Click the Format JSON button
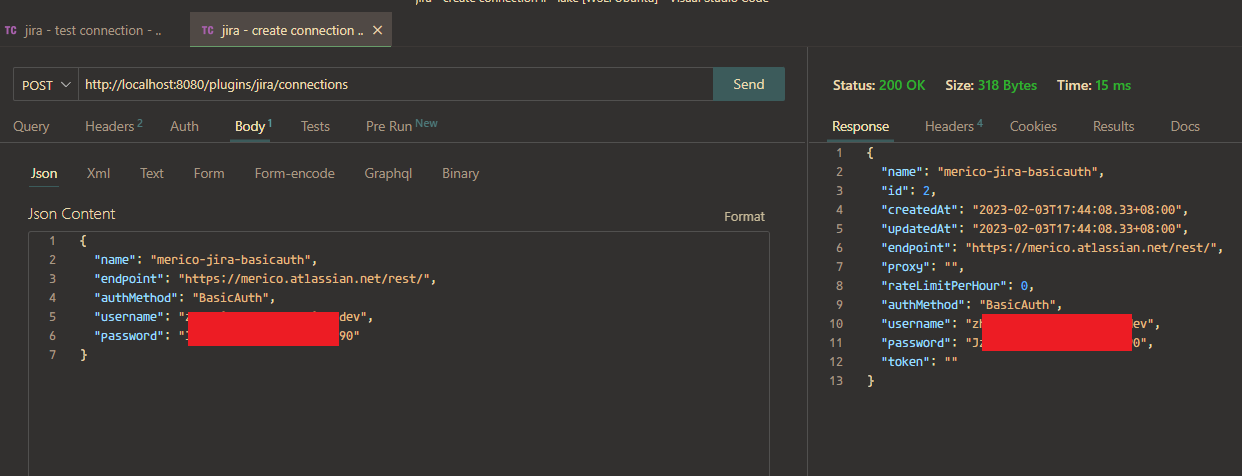1242x476 pixels. click(x=744, y=216)
